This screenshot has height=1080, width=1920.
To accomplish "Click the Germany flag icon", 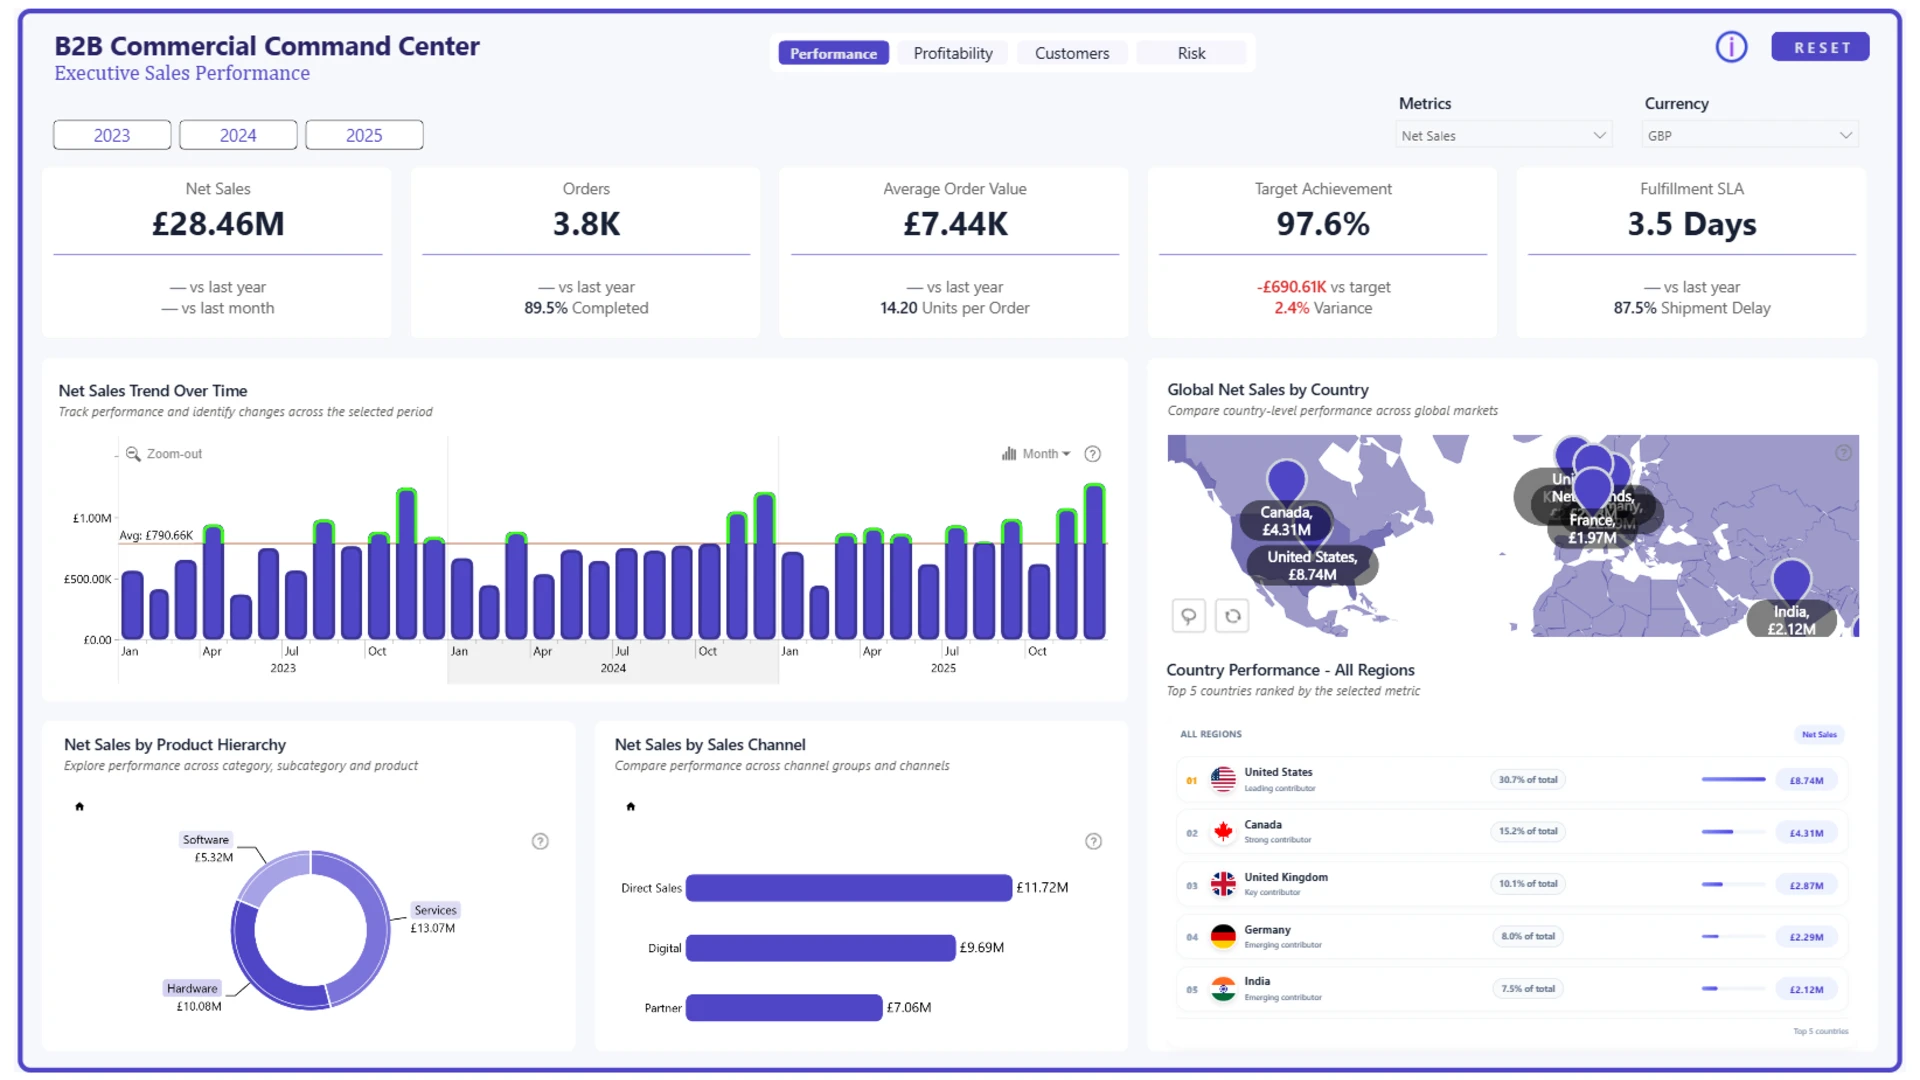I will click(x=1223, y=937).
